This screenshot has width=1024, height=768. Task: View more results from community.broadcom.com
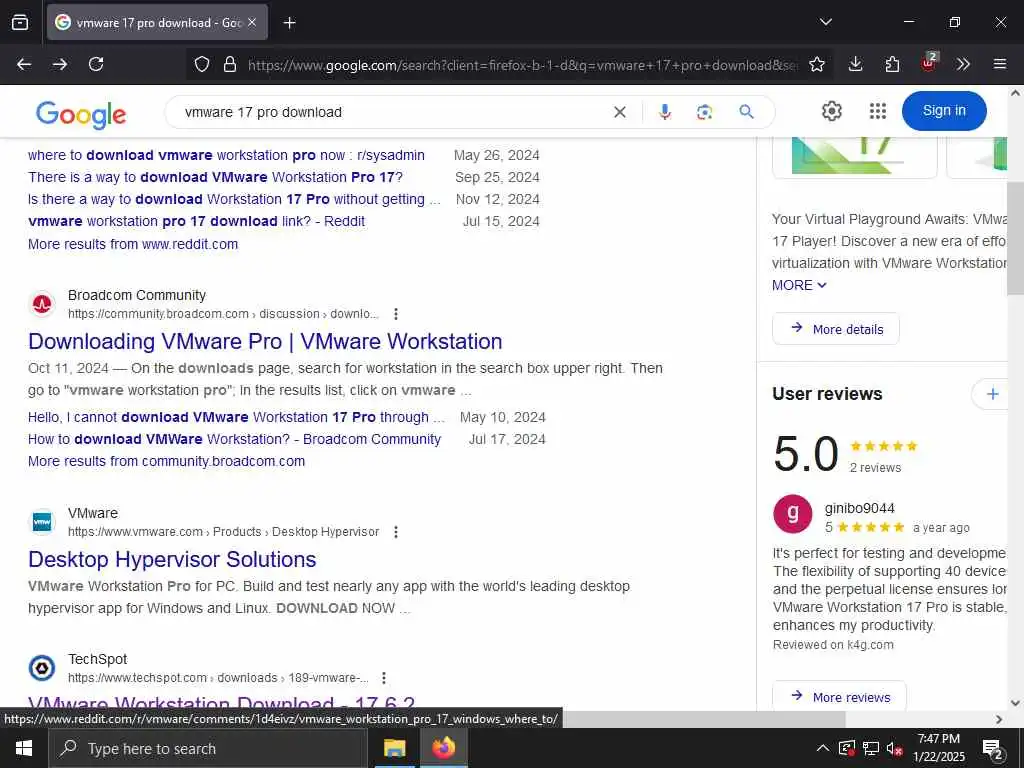click(x=167, y=462)
